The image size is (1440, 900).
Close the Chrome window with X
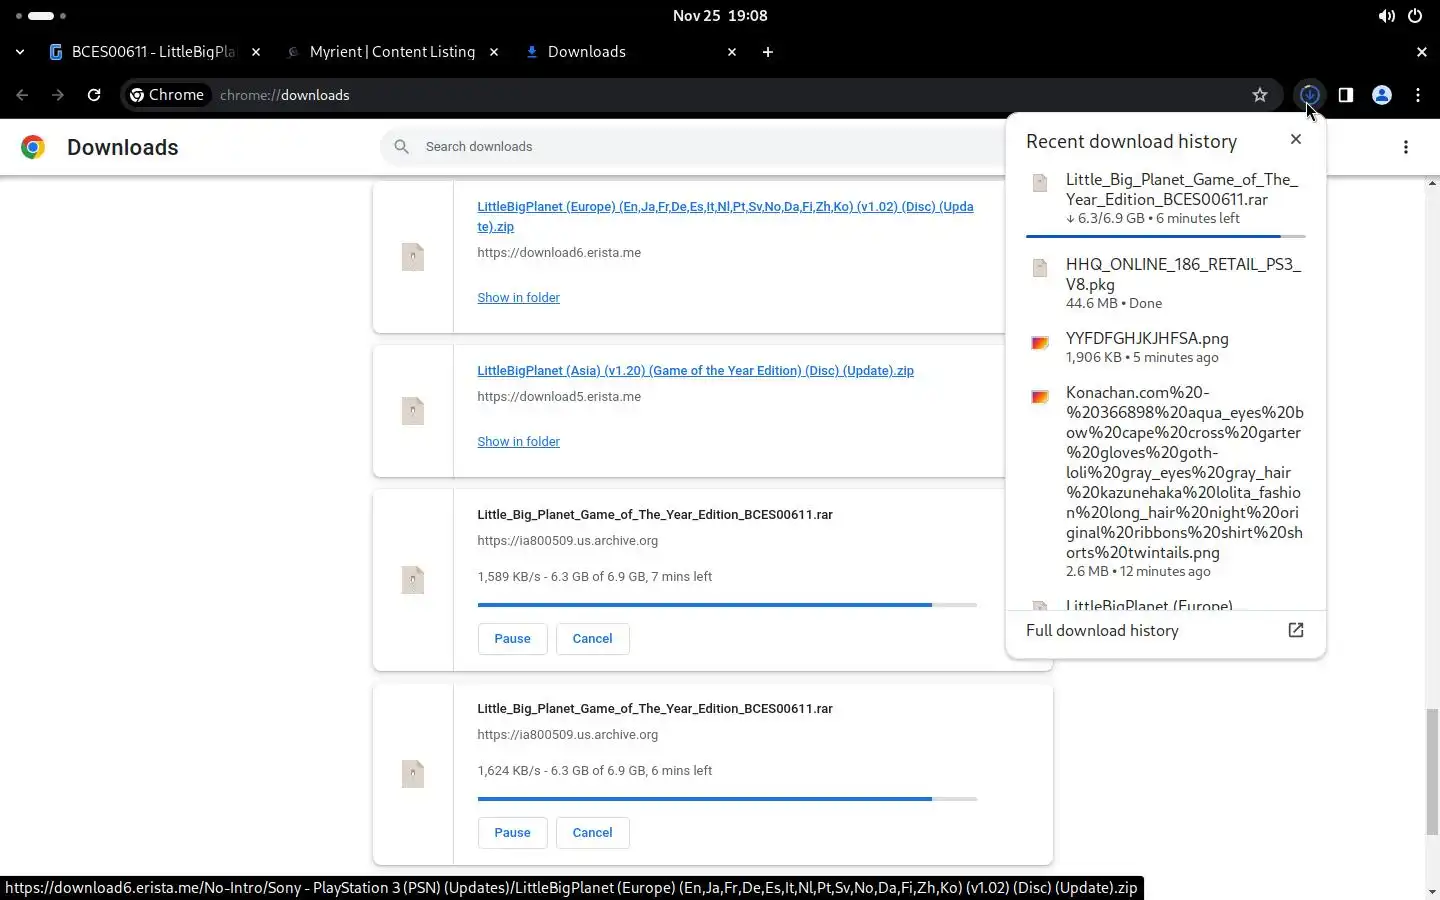1422,52
